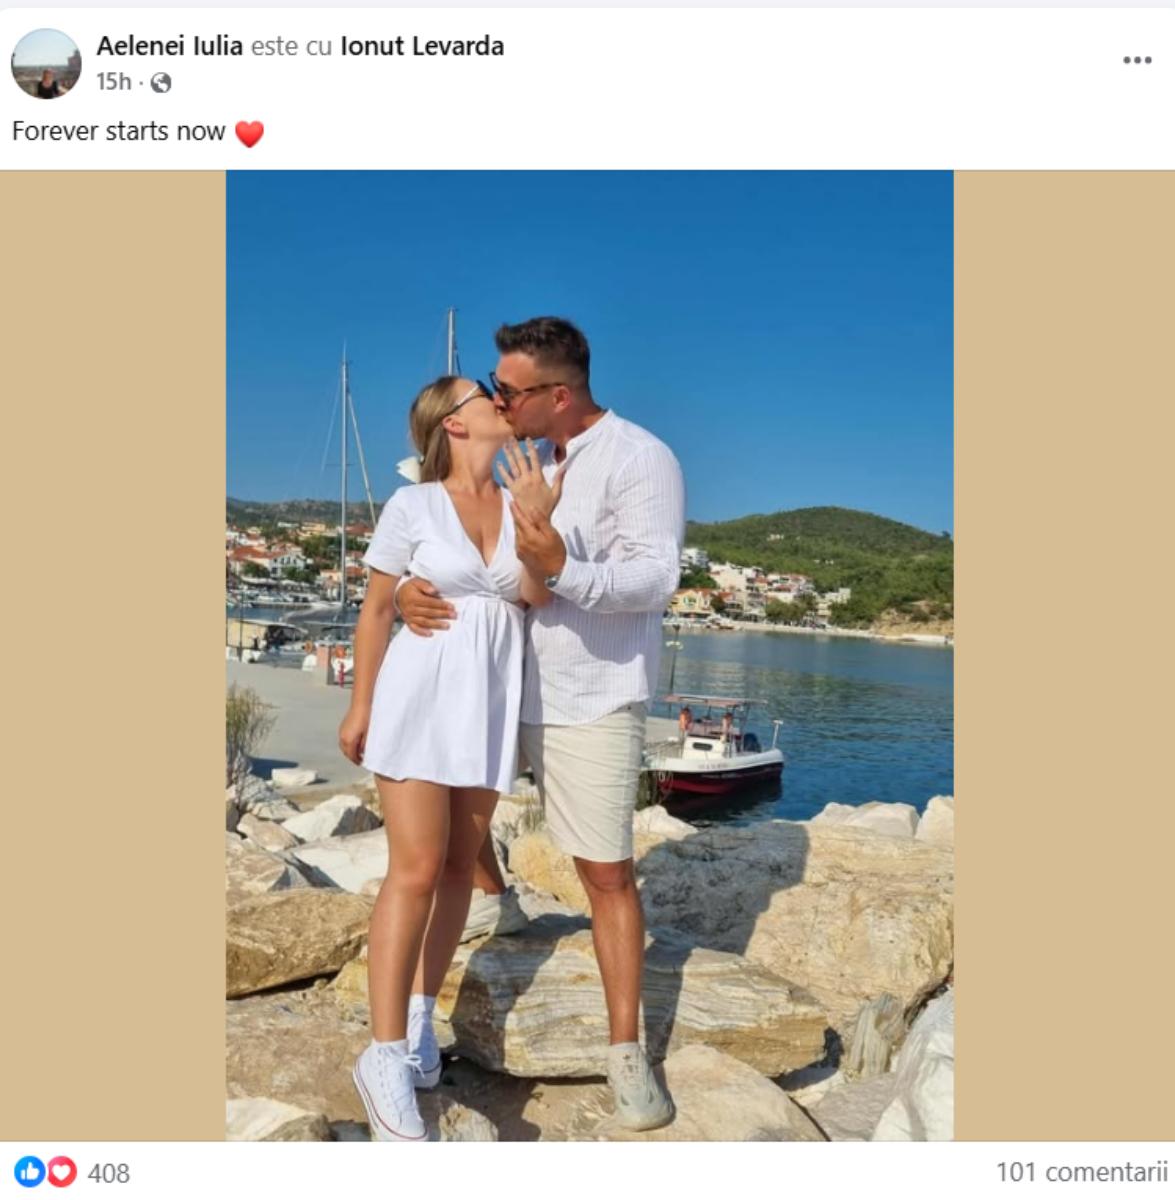
Task: Open Ionut Levarda's tagged profile link
Action: 422,46
